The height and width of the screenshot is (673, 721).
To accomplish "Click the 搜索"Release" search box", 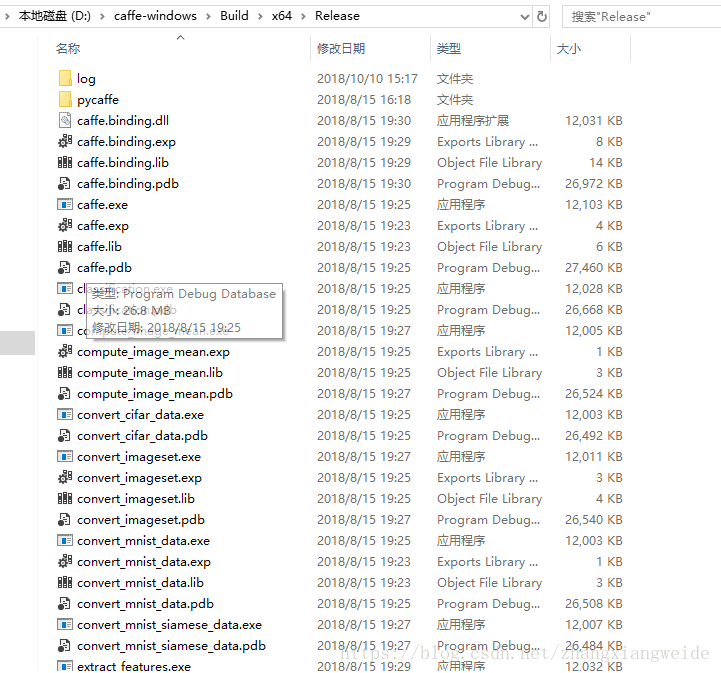I will pyautogui.click(x=641, y=17).
